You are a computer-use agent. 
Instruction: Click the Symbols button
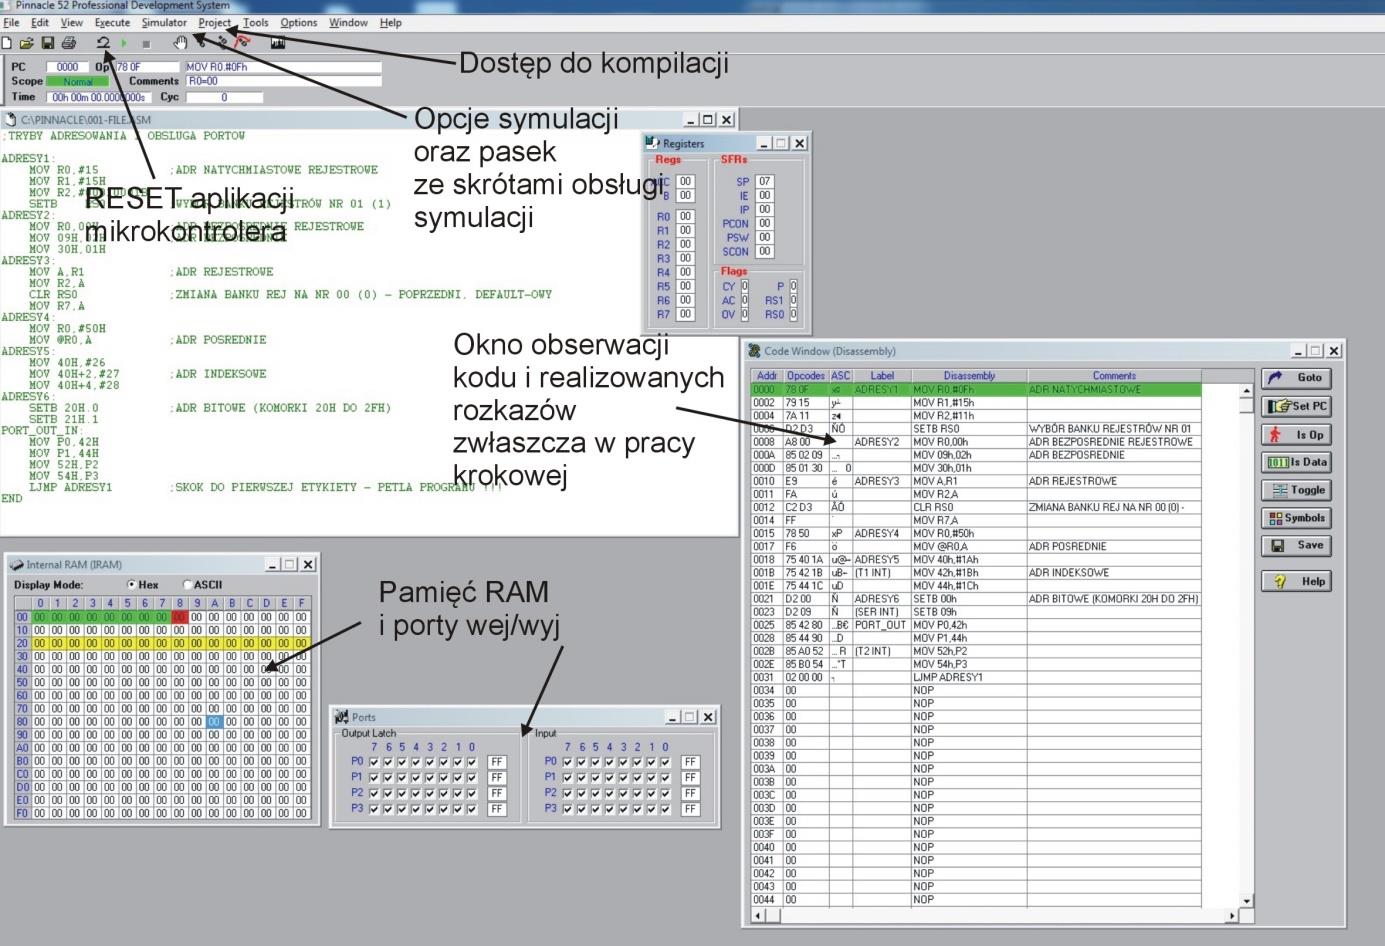(x=1297, y=518)
